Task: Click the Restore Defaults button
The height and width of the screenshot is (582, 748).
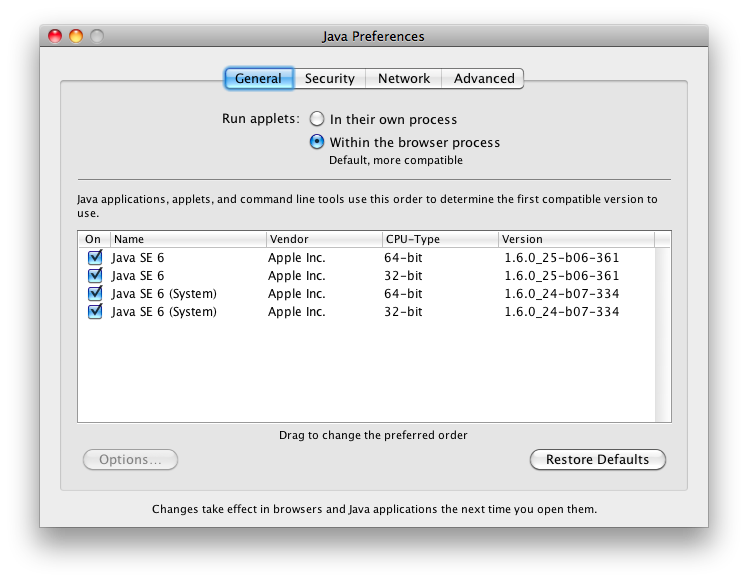Action: 597,460
